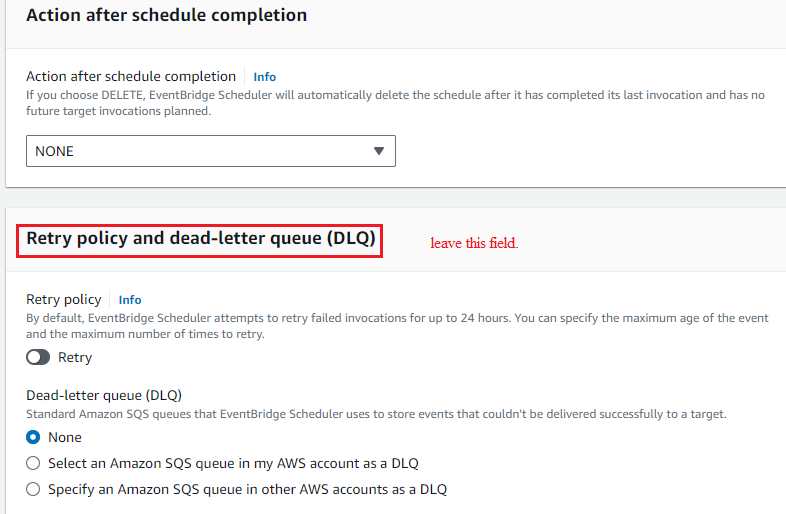Enable the Retry toggle switch
786x514 pixels.
38,357
